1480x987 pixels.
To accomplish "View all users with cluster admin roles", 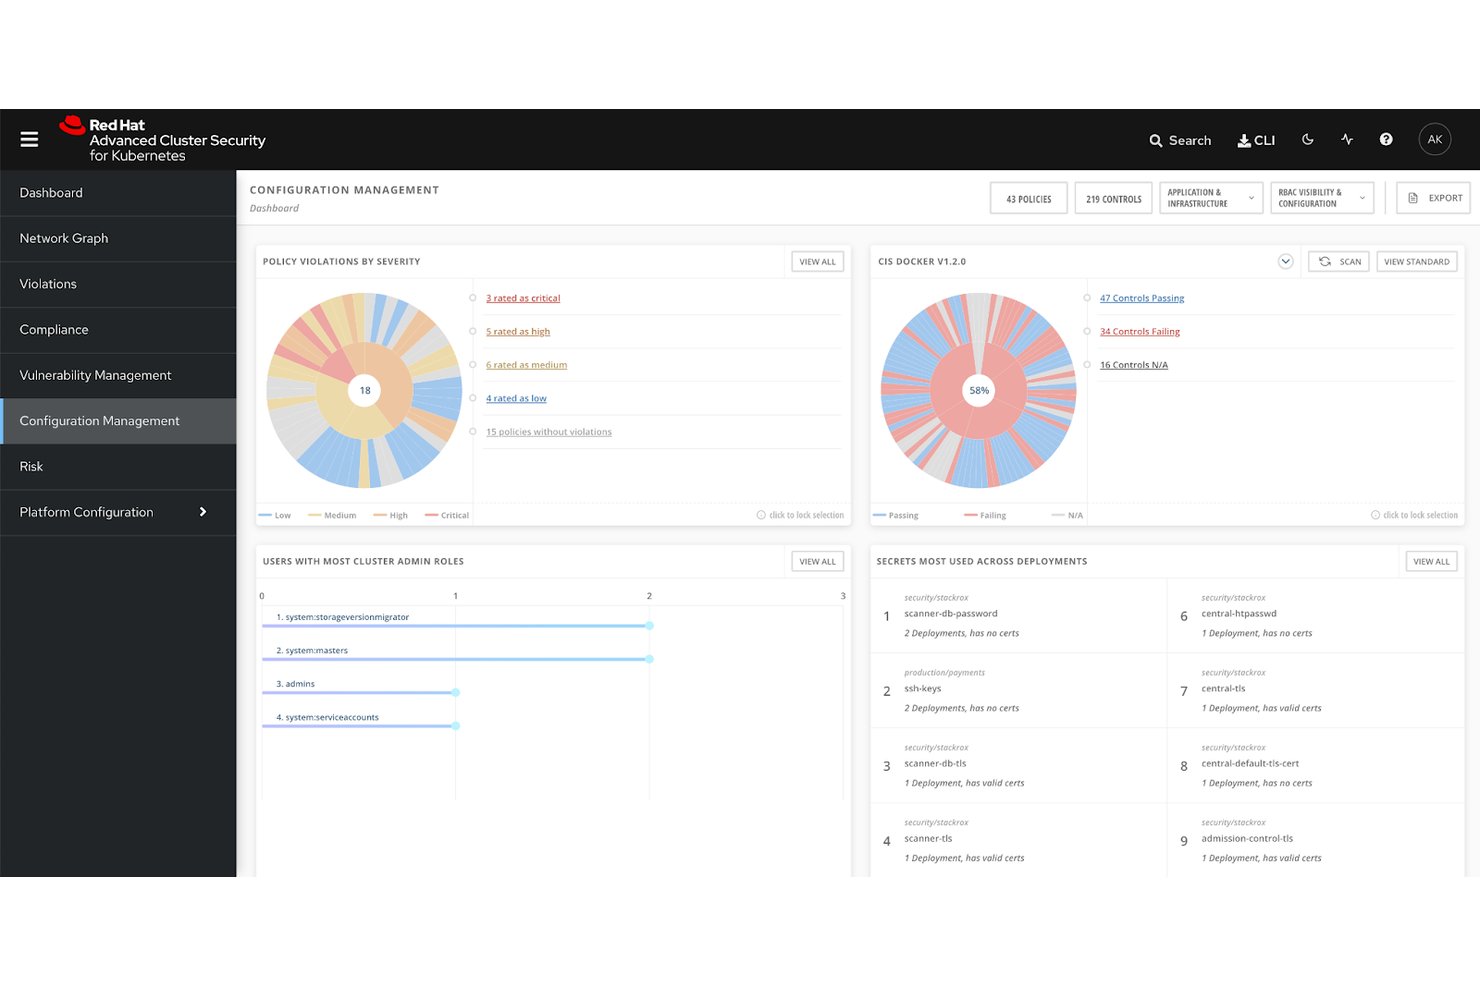I will click(x=818, y=562).
